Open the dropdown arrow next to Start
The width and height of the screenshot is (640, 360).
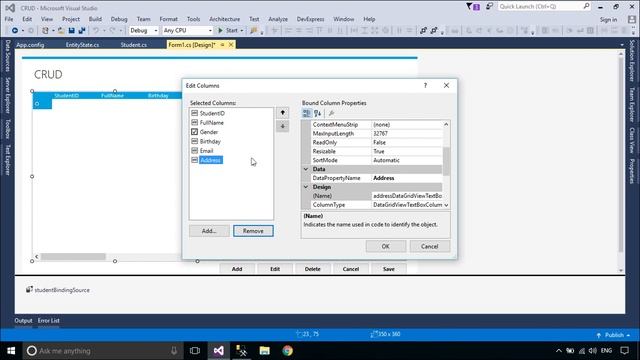pos(242,31)
